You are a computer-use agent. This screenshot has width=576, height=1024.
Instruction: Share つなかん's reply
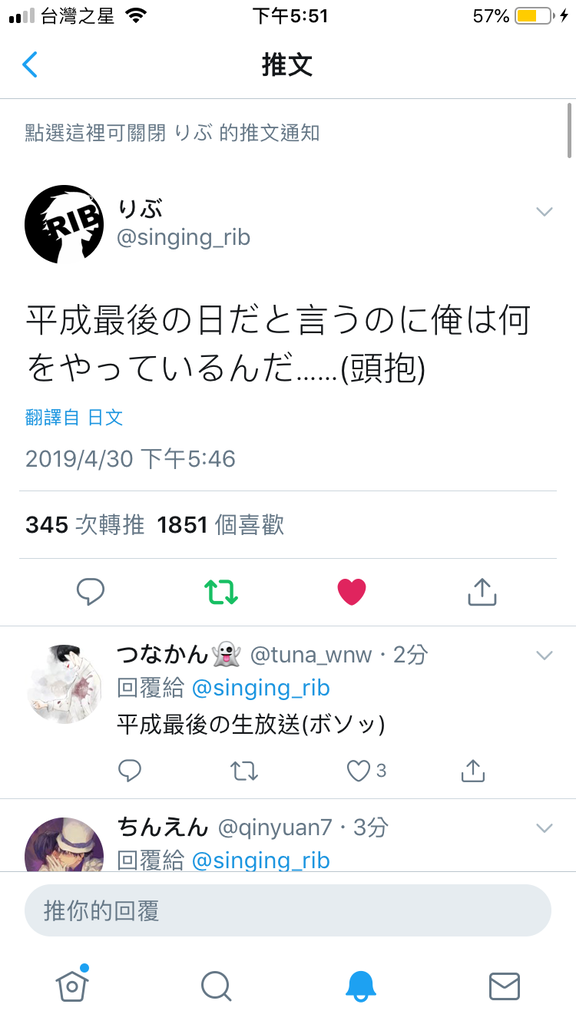(x=472, y=771)
